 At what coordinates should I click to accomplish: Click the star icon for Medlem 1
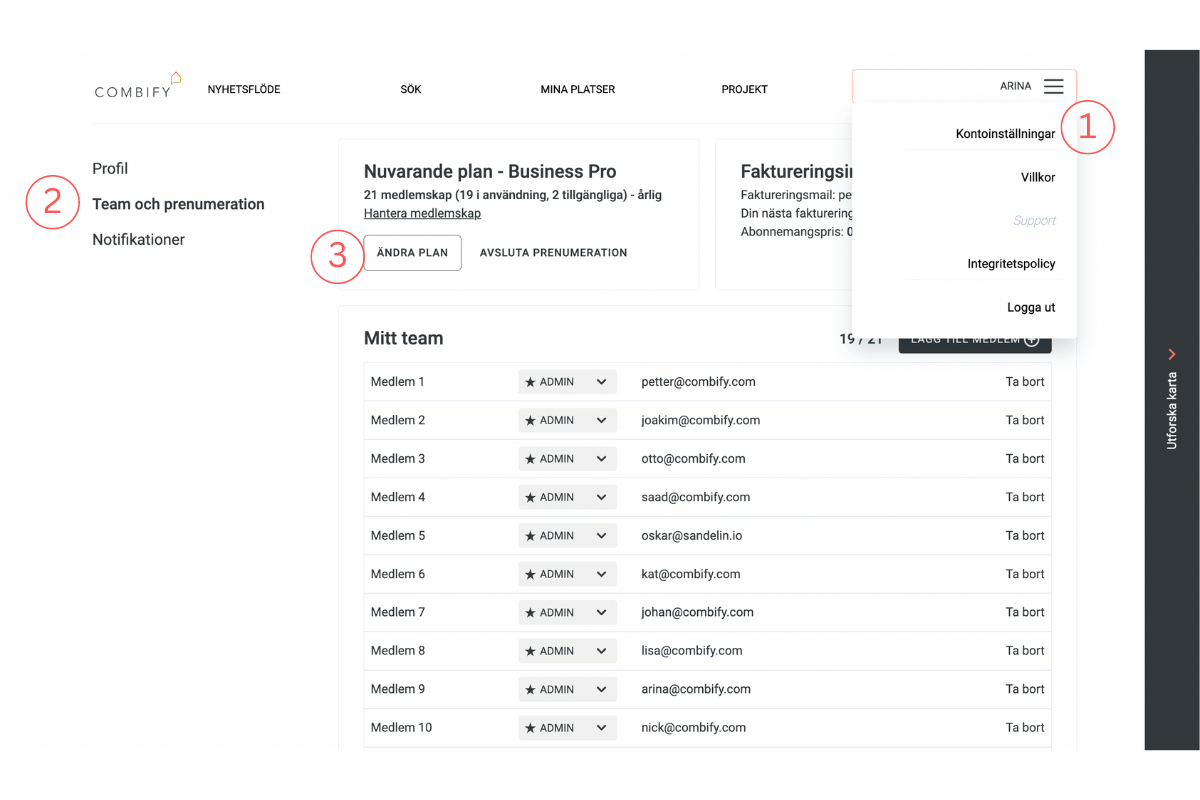tap(530, 382)
